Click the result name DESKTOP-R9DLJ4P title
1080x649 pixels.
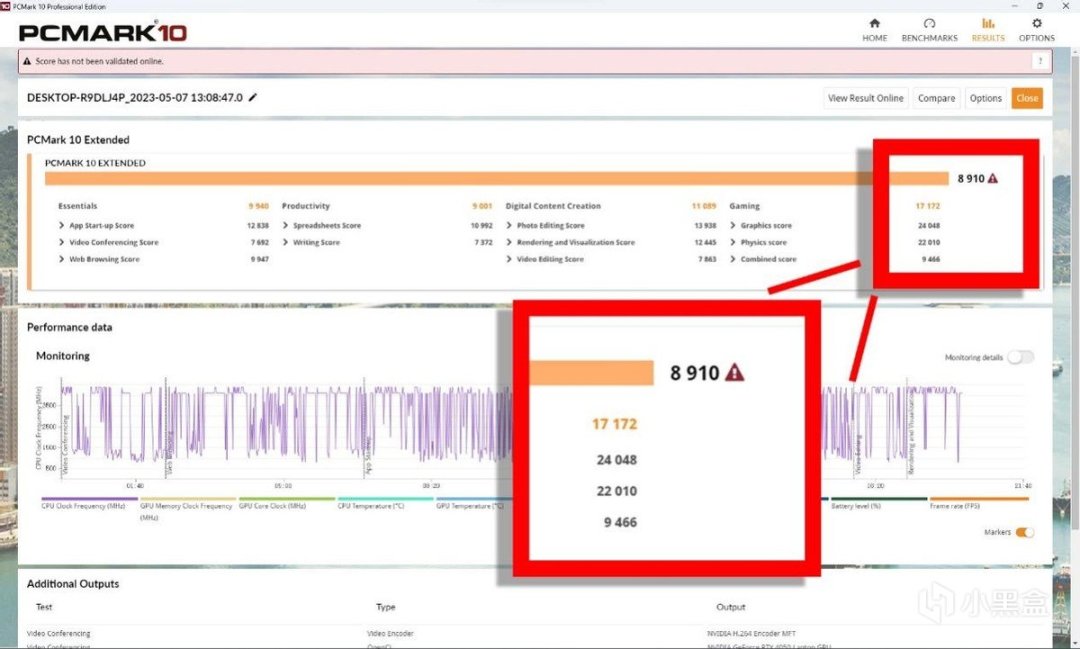click(x=134, y=98)
